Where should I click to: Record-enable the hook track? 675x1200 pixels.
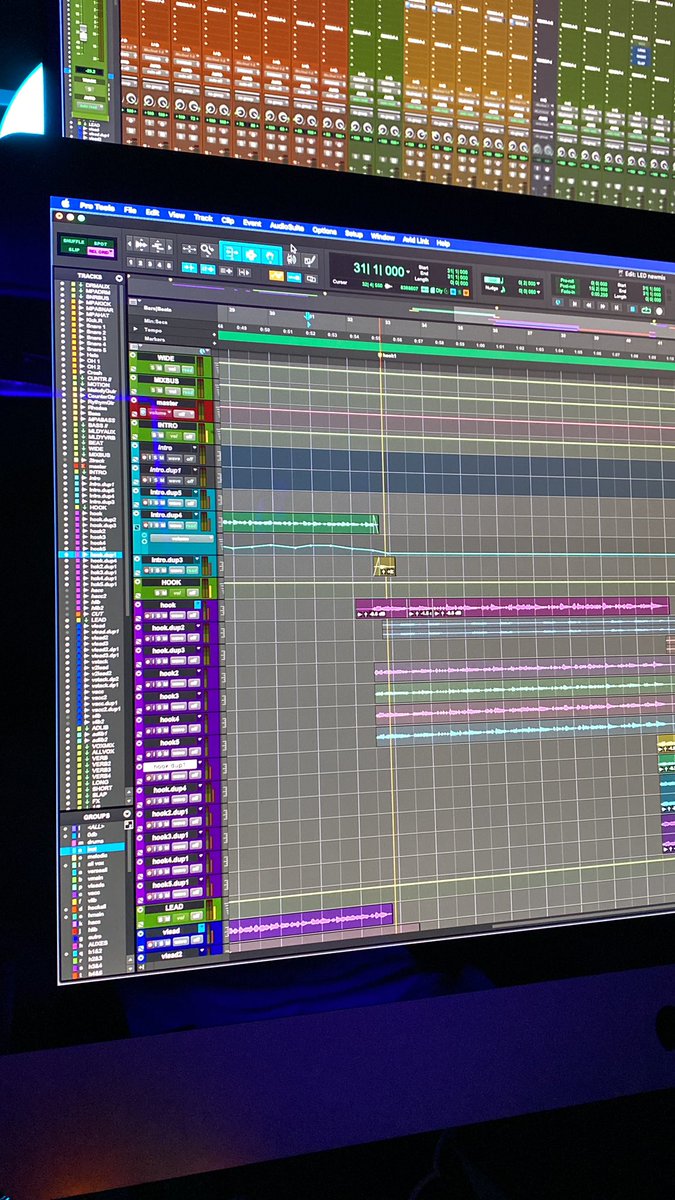click(x=146, y=615)
